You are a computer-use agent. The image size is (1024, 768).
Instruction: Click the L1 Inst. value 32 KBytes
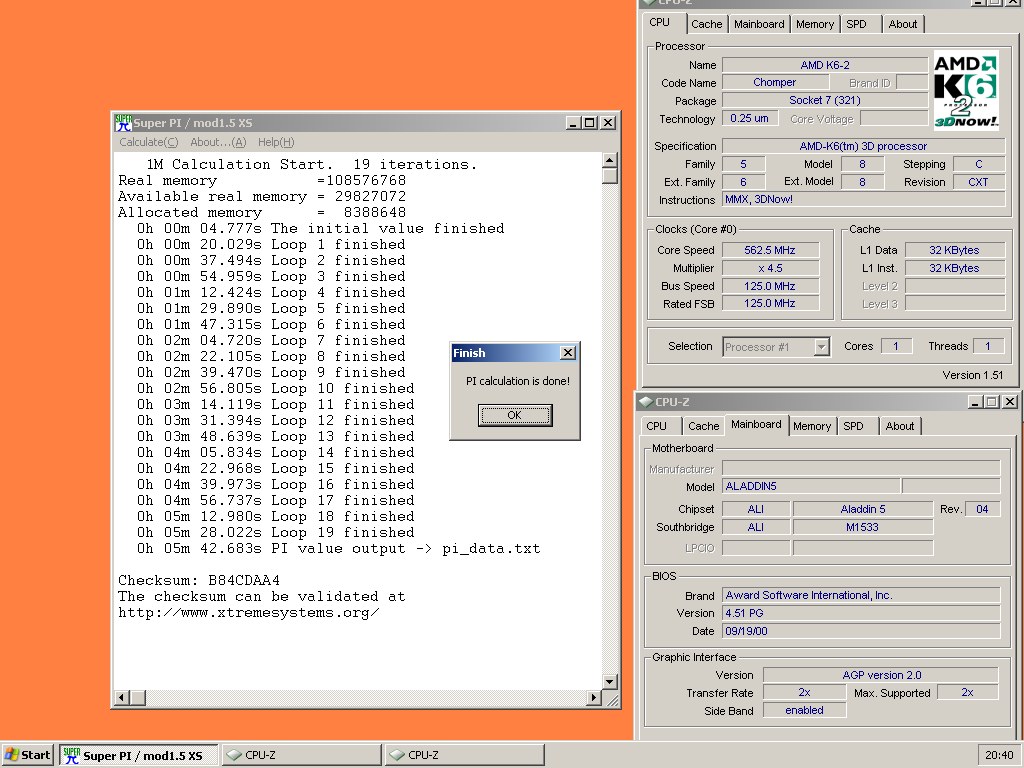pos(954,268)
